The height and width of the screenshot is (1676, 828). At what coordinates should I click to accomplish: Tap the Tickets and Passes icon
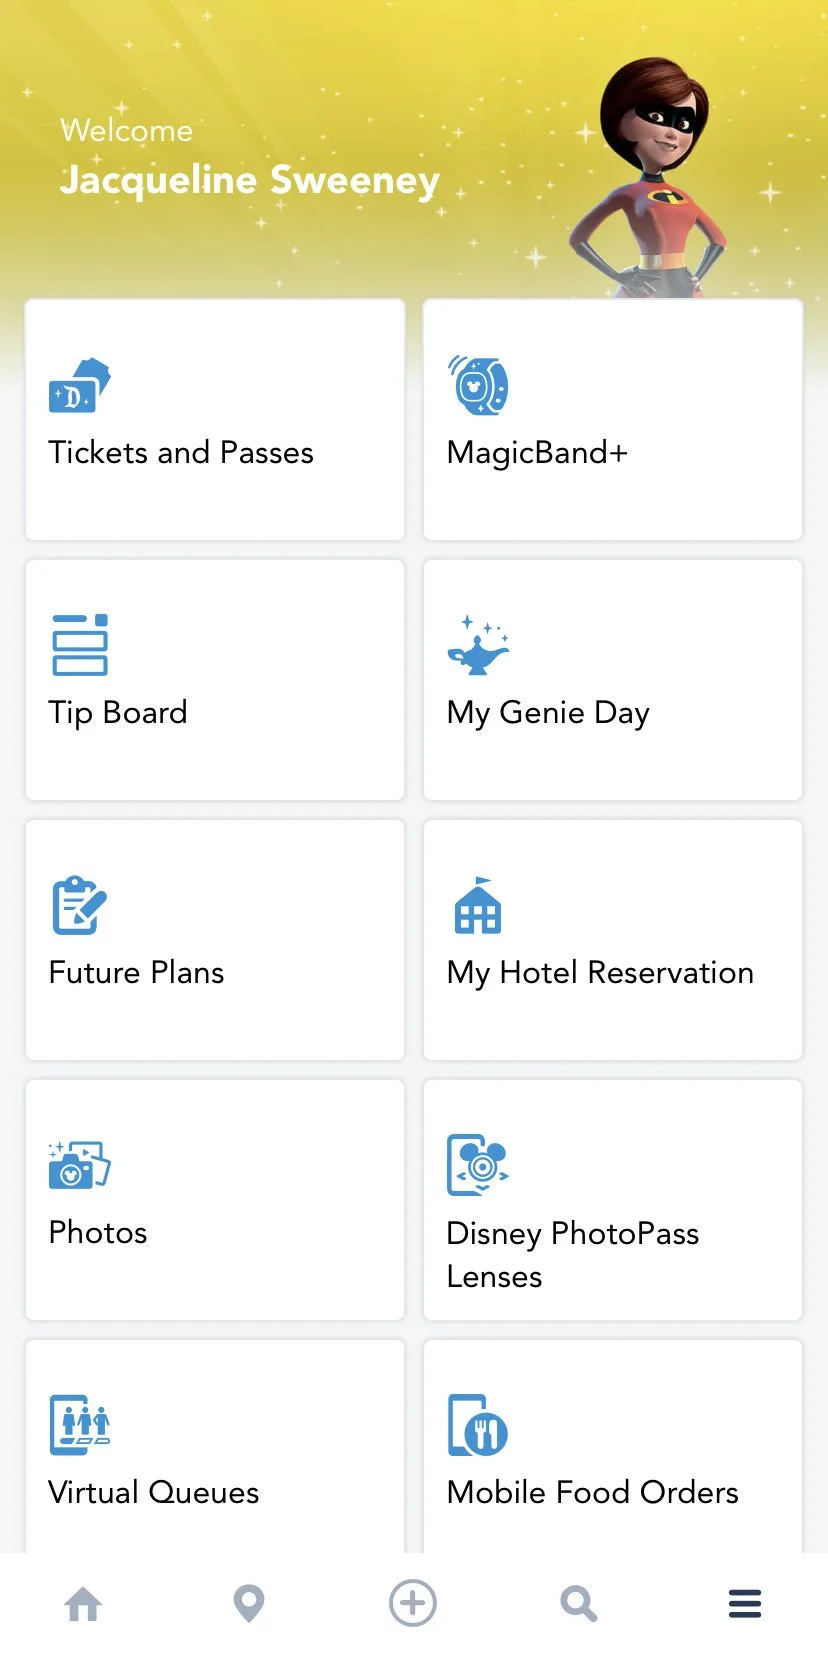click(x=80, y=385)
